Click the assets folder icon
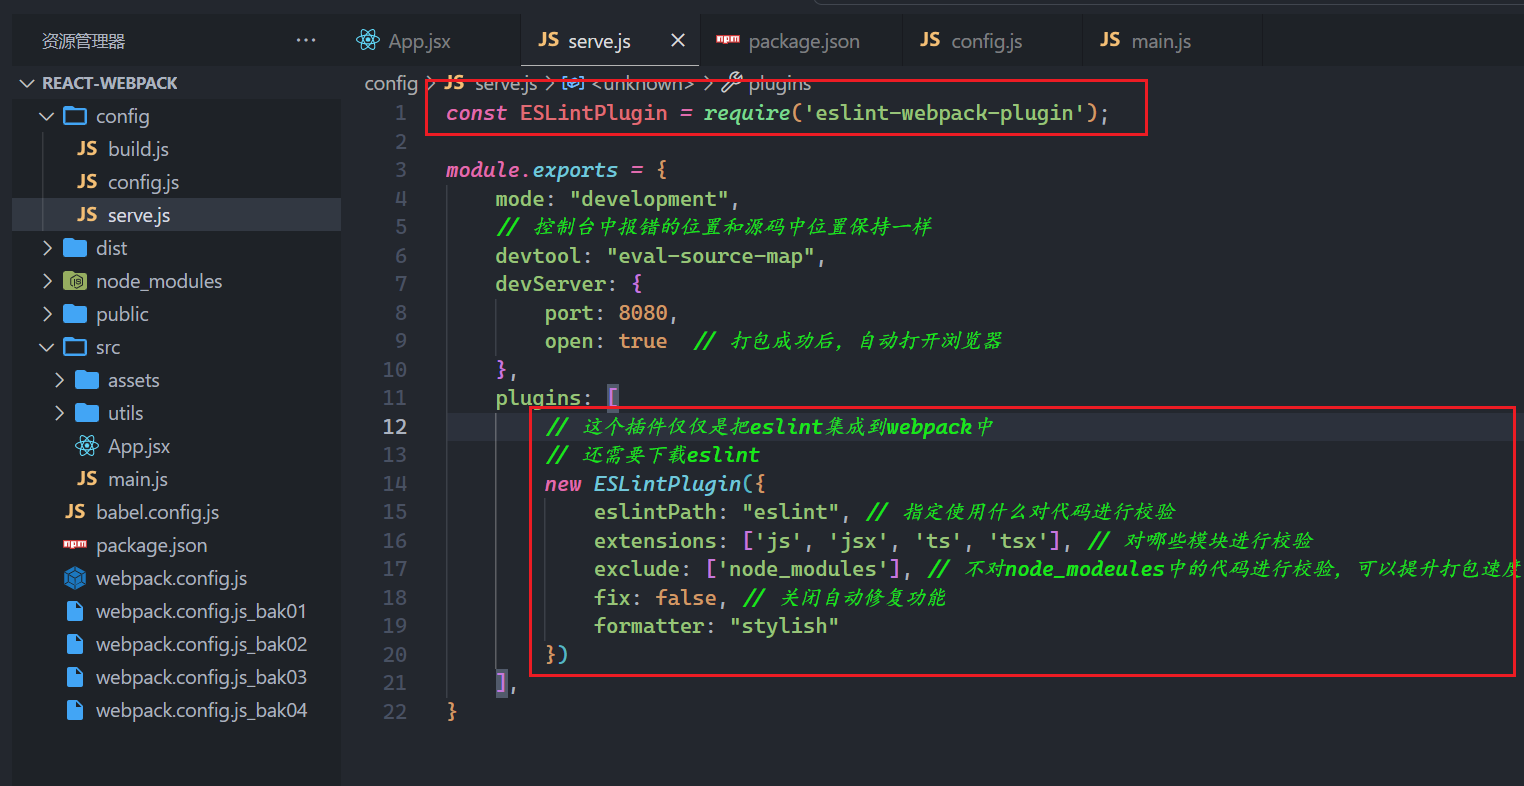This screenshot has width=1524, height=786. (x=87, y=380)
